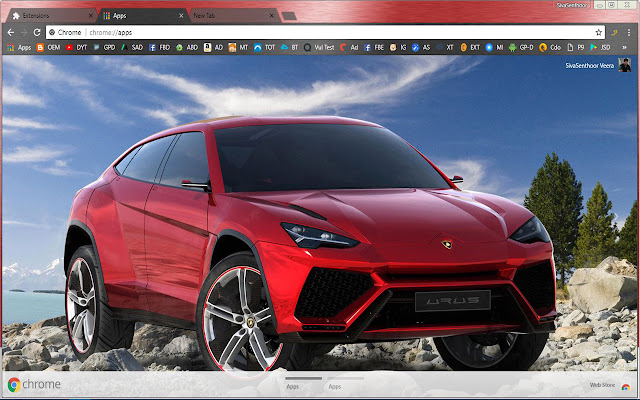
Task: Click the SivaSenthoor Veera account name
Action: click(x=589, y=65)
